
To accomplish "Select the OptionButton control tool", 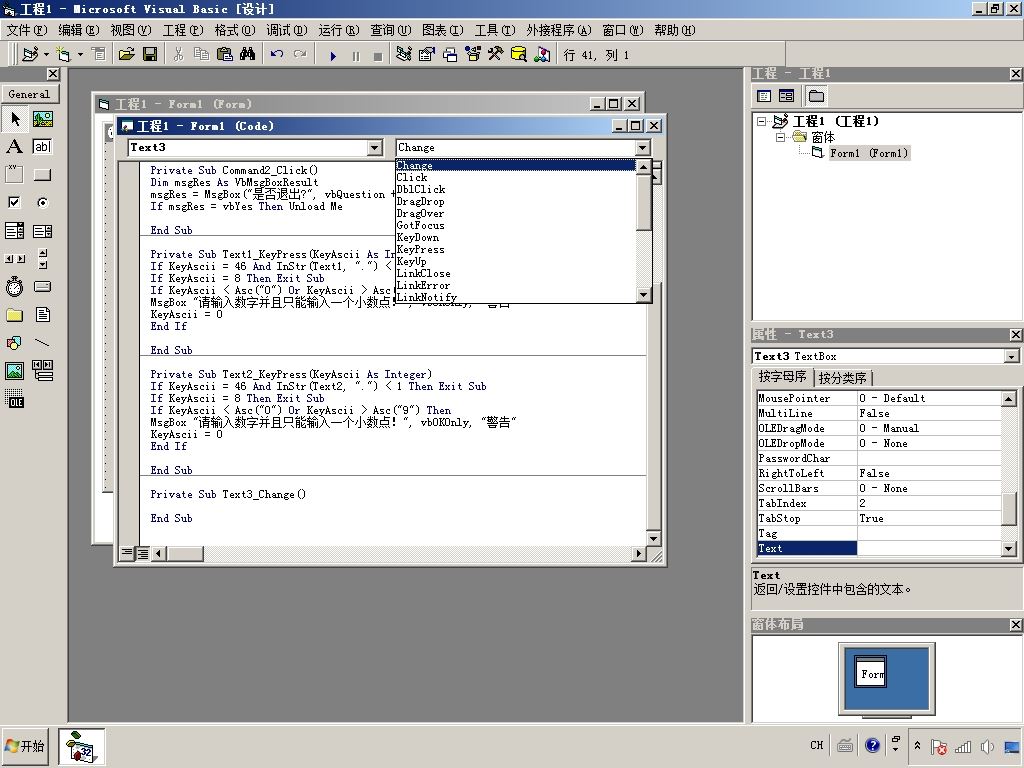I will click(x=42, y=202).
